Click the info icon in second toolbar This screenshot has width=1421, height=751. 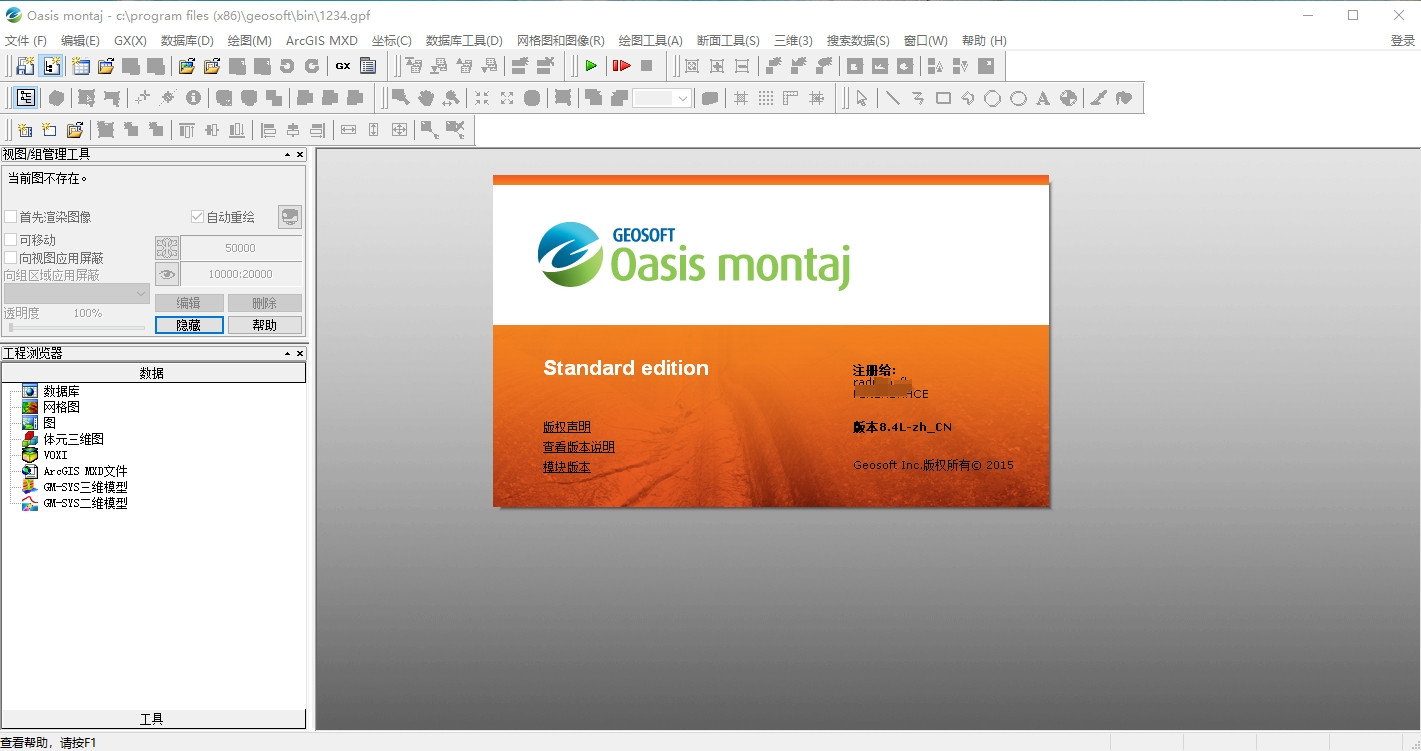click(193, 98)
